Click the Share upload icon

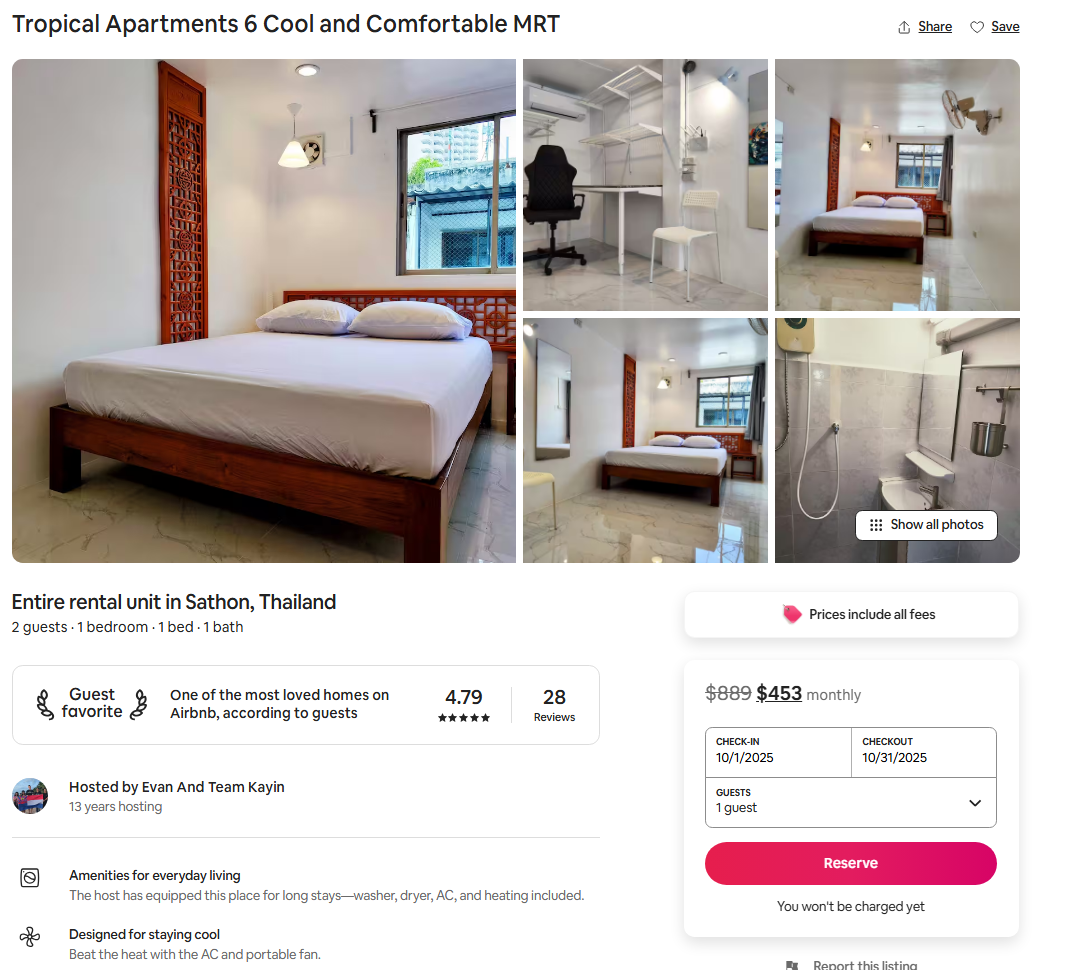[x=904, y=27]
